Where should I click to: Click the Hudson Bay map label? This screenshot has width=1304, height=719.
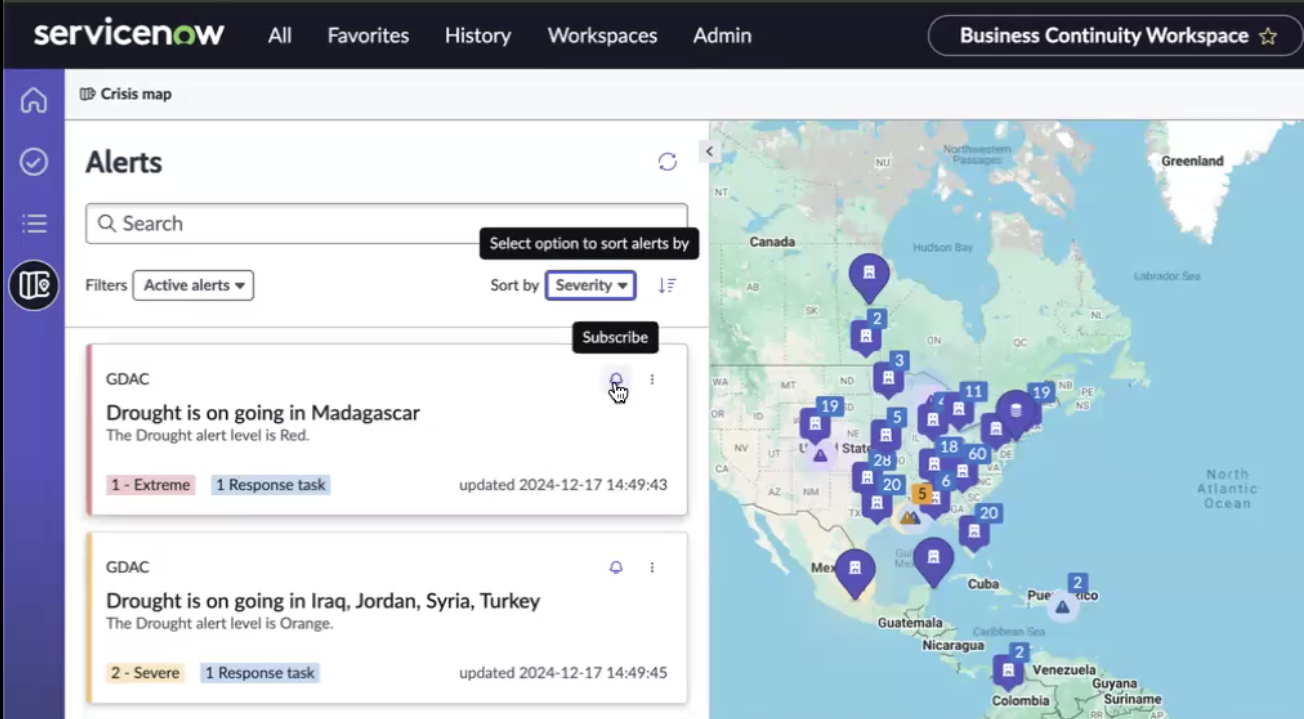[x=943, y=247]
